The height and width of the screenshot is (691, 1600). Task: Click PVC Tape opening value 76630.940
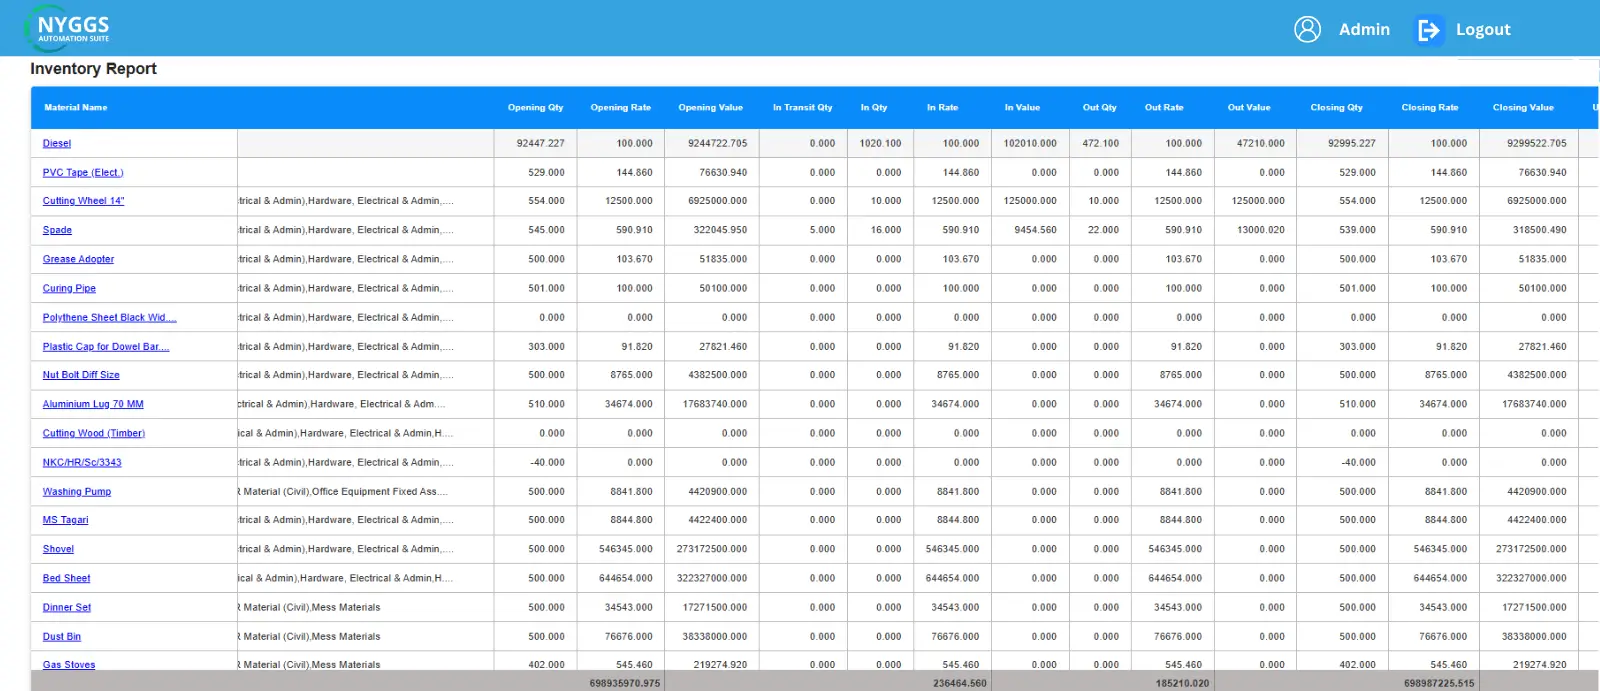(x=723, y=173)
